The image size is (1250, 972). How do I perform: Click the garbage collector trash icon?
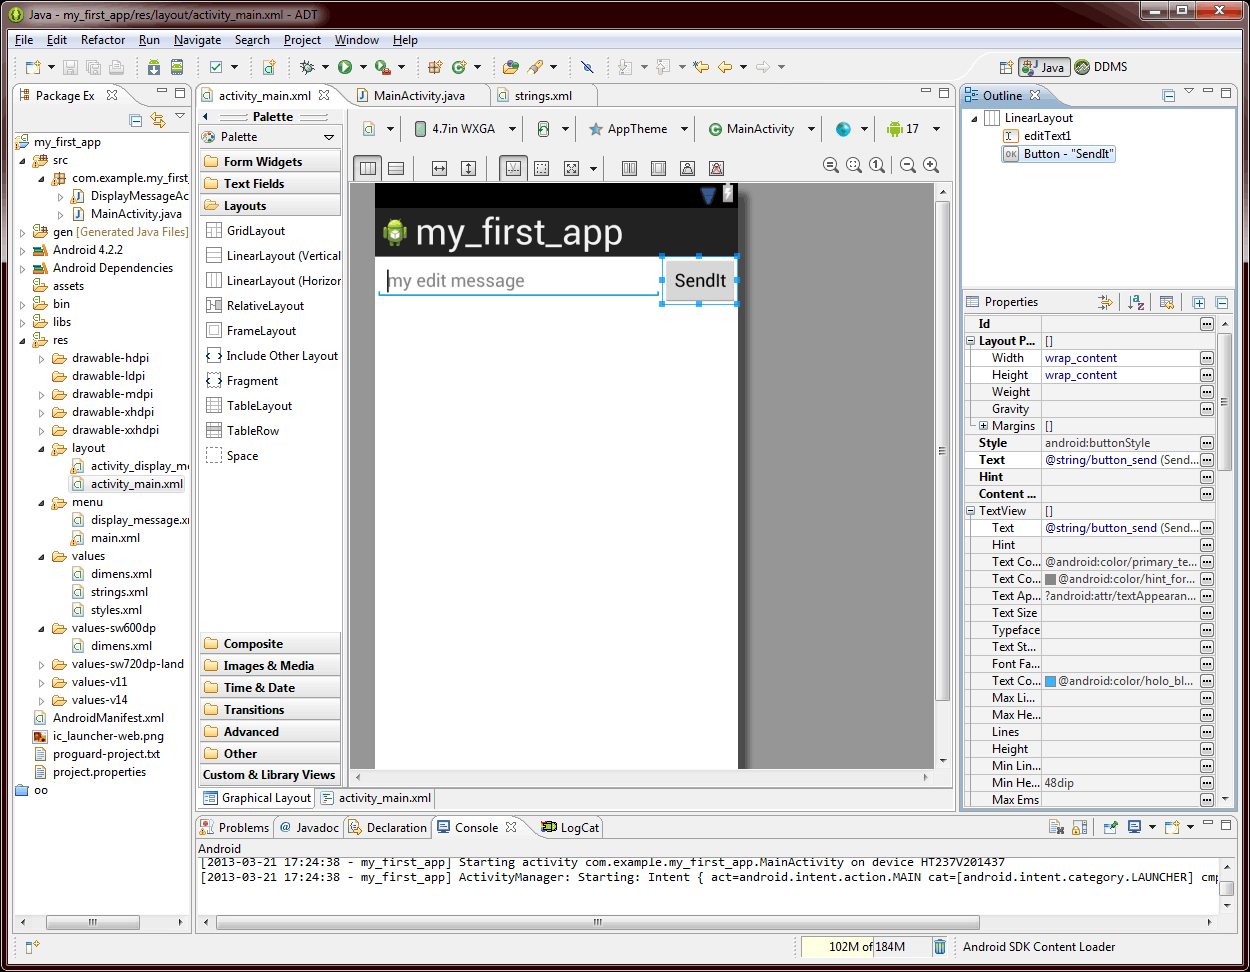point(940,946)
